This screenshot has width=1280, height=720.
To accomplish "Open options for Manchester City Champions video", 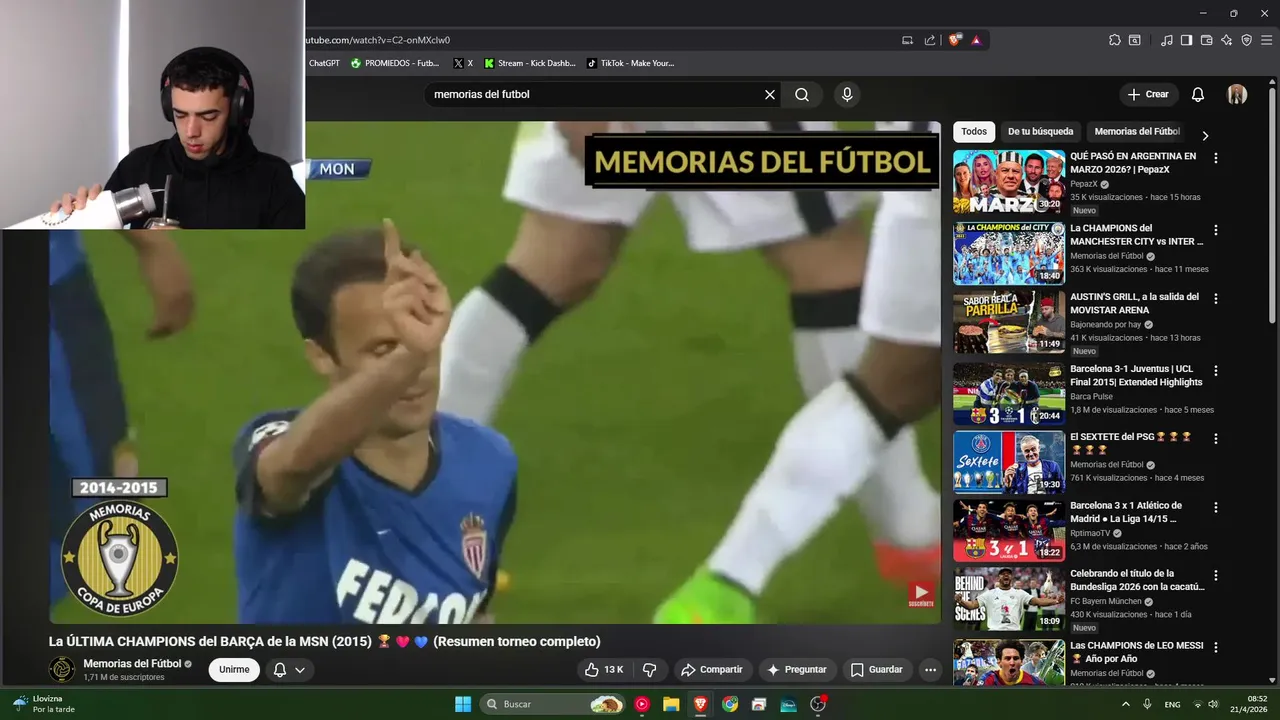I will [1216, 230].
